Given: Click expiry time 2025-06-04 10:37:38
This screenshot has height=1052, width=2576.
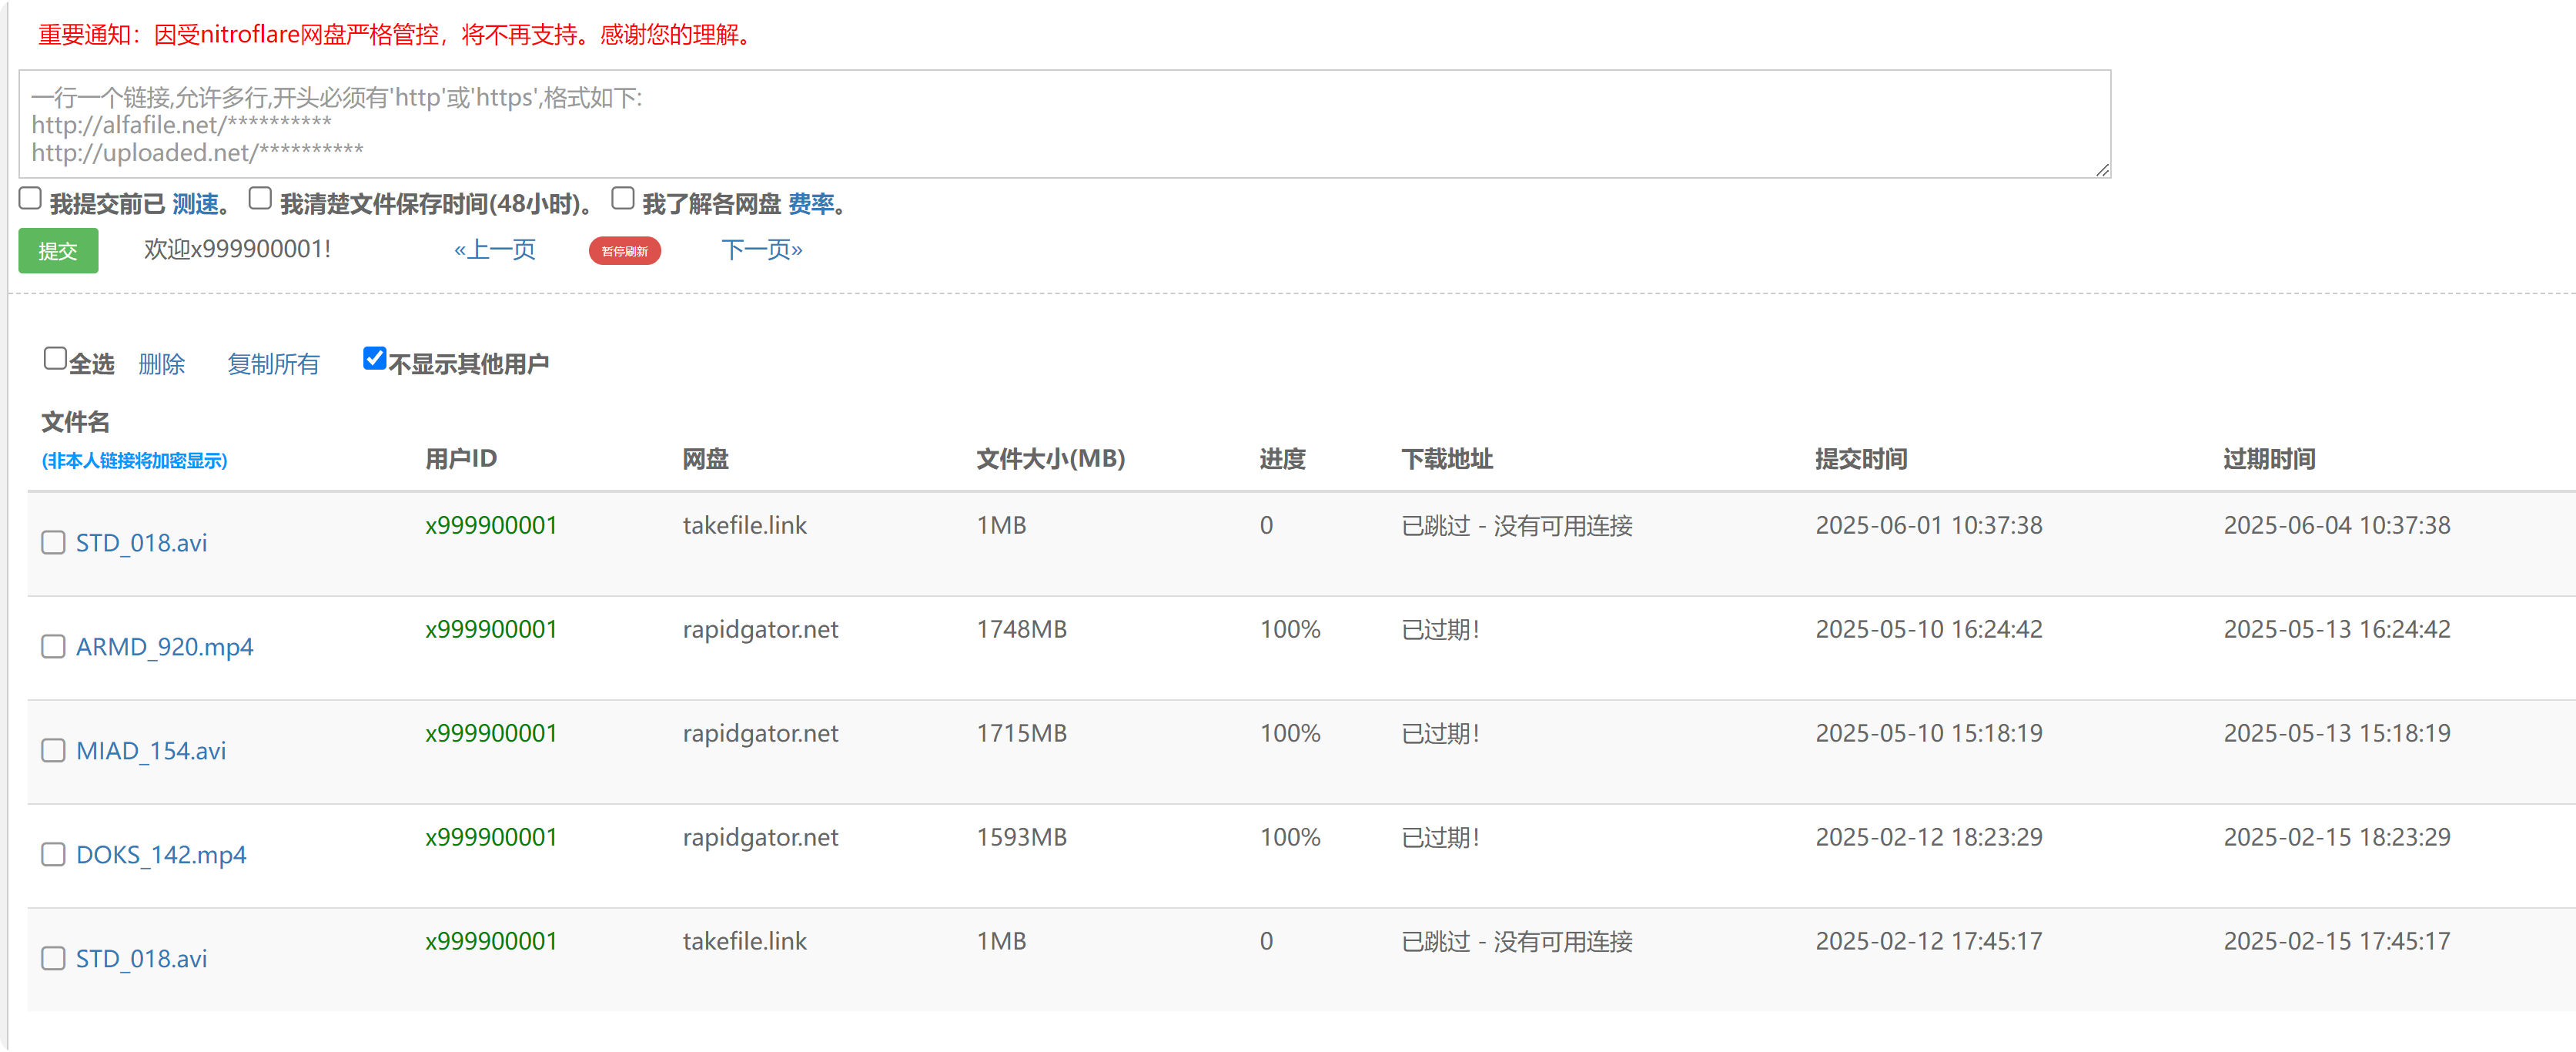Looking at the screenshot, I should (x=2337, y=525).
